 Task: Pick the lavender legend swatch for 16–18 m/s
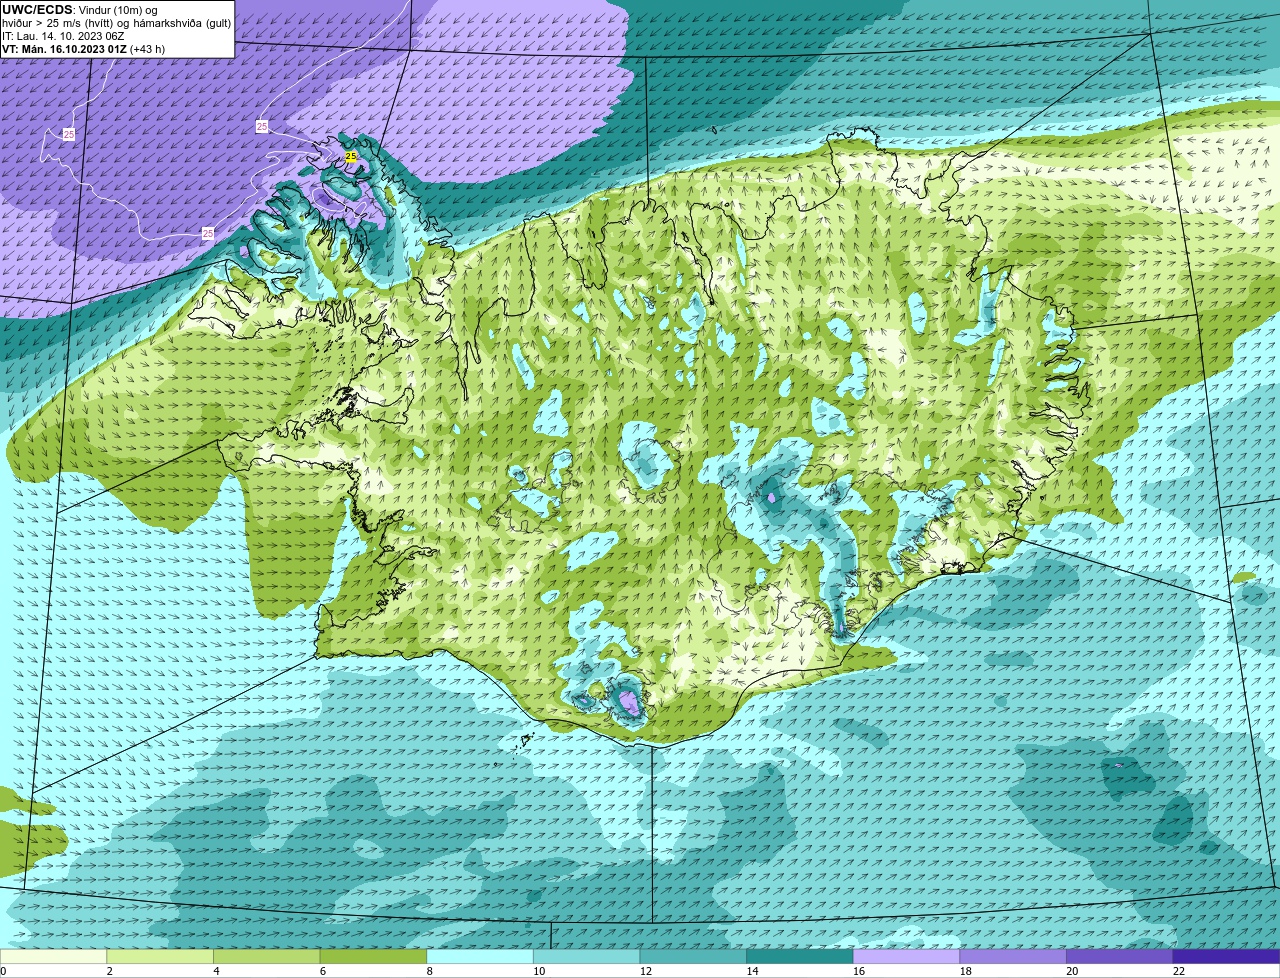pos(906,956)
